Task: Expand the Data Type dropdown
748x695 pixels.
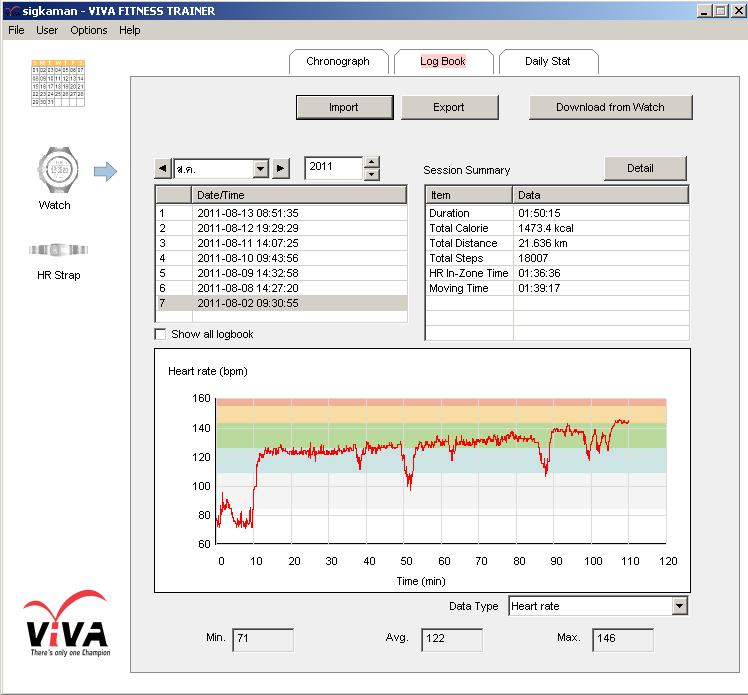Action: [679, 606]
